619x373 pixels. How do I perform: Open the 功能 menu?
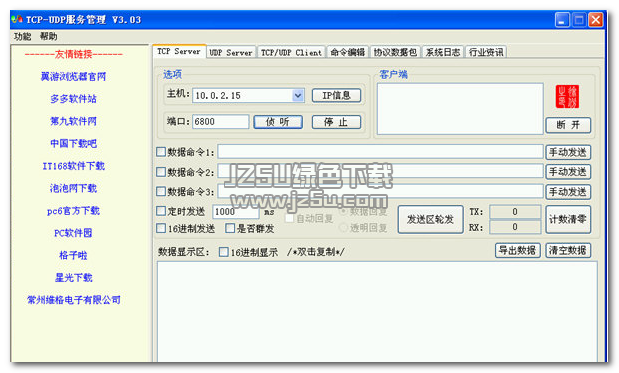[x=22, y=36]
